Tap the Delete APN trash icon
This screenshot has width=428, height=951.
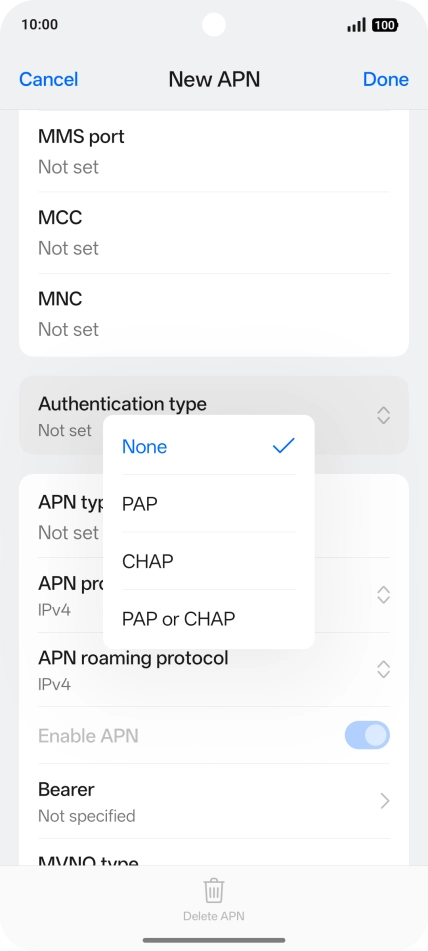coord(213,891)
